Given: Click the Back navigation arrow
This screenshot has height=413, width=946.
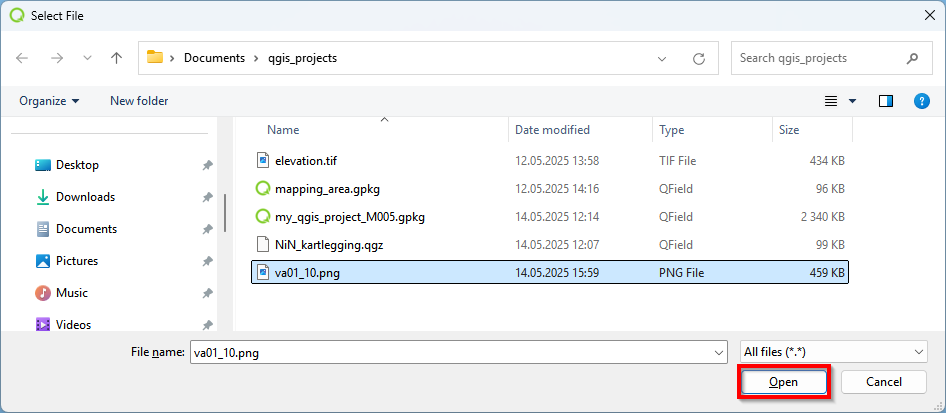Looking at the screenshot, I should (23, 58).
